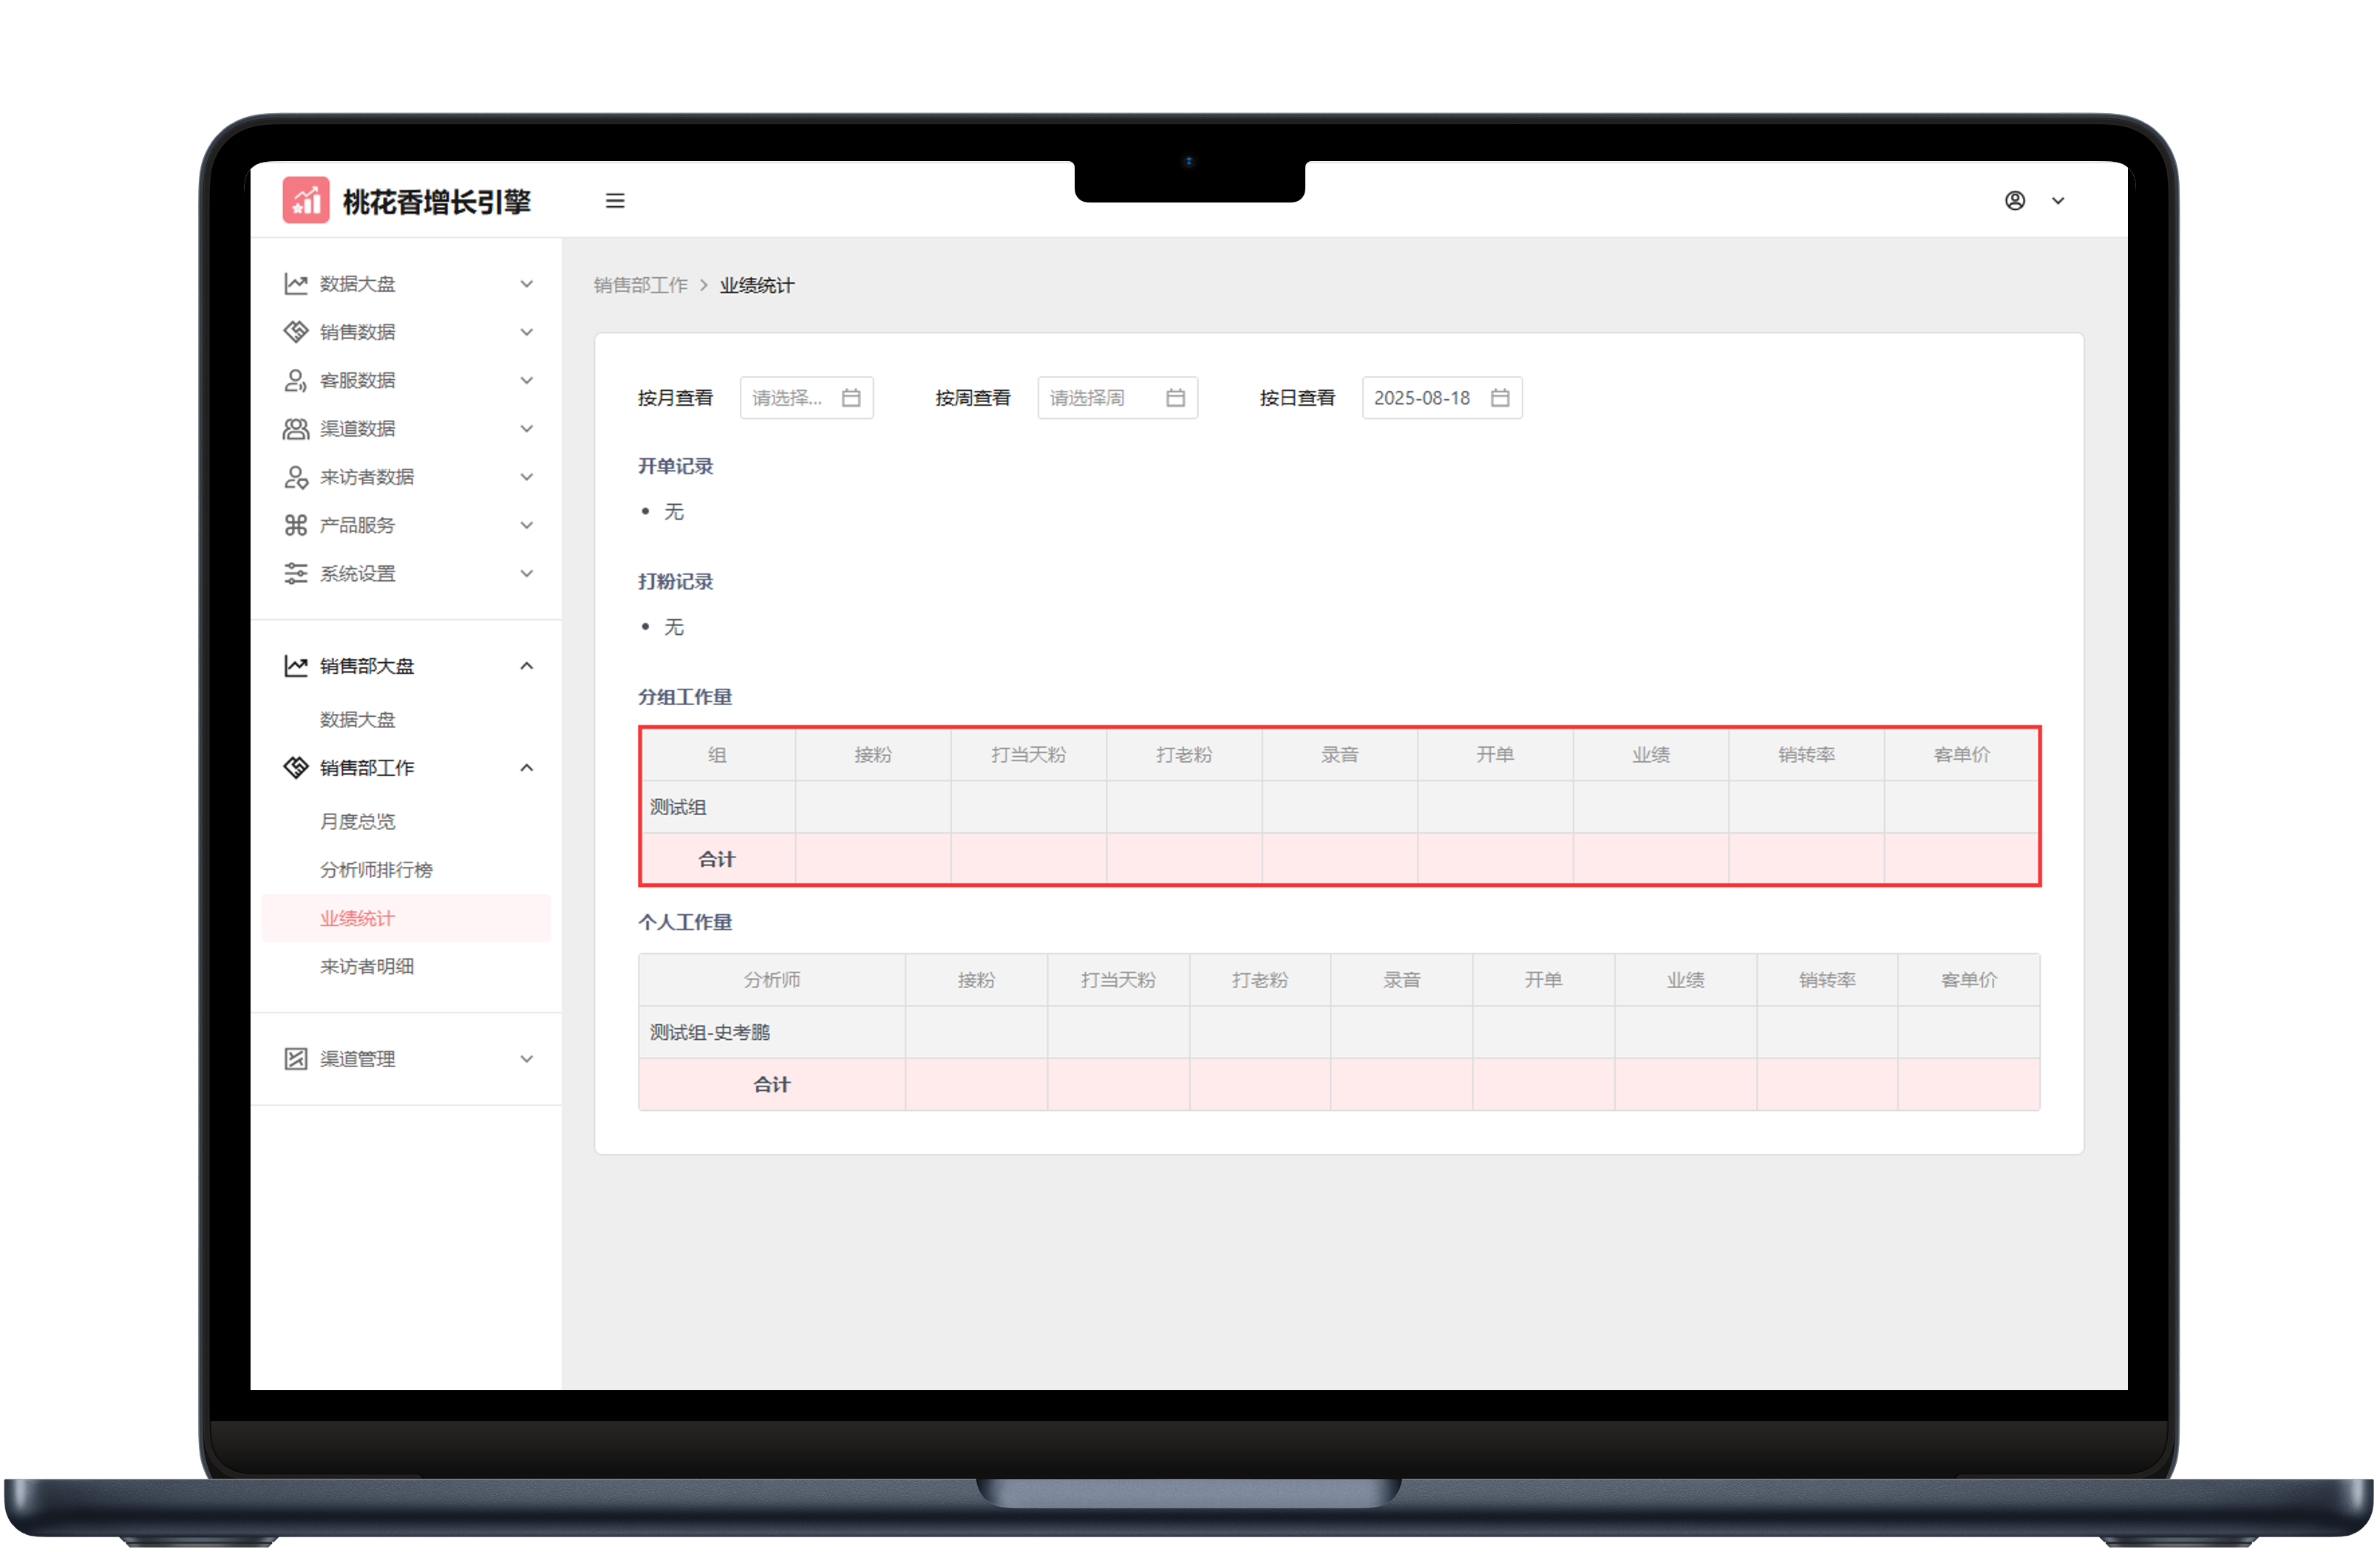
Task: Open the 分析师排行榜 menu item
Action: tap(376, 870)
